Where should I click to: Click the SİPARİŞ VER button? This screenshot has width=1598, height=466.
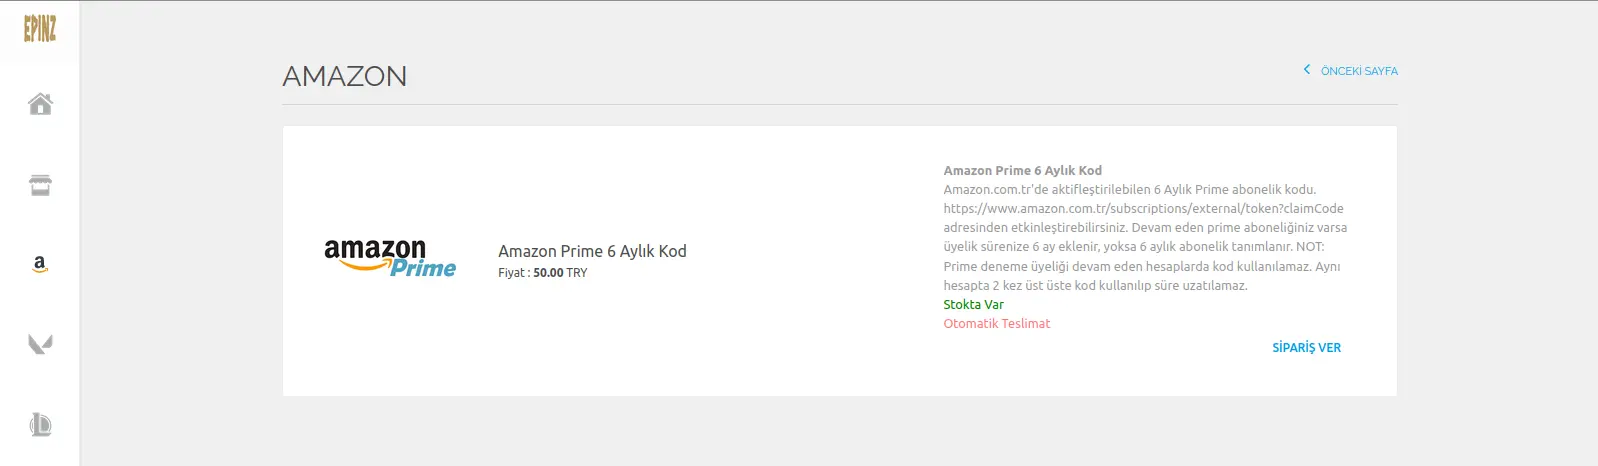[x=1306, y=347]
